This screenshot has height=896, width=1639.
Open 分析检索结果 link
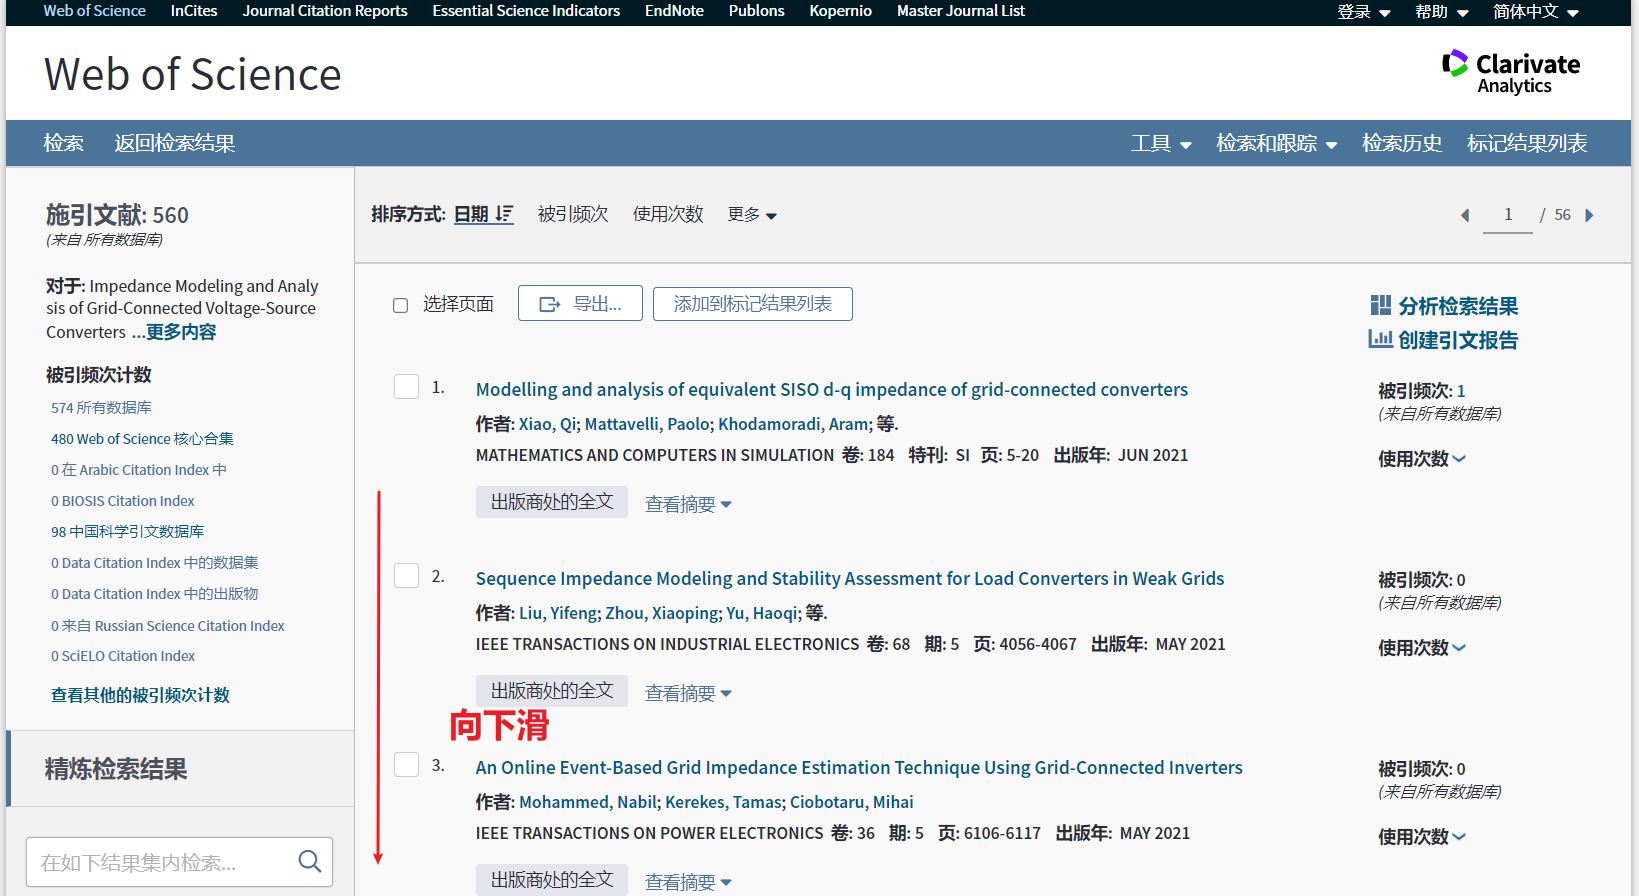(x=1458, y=306)
